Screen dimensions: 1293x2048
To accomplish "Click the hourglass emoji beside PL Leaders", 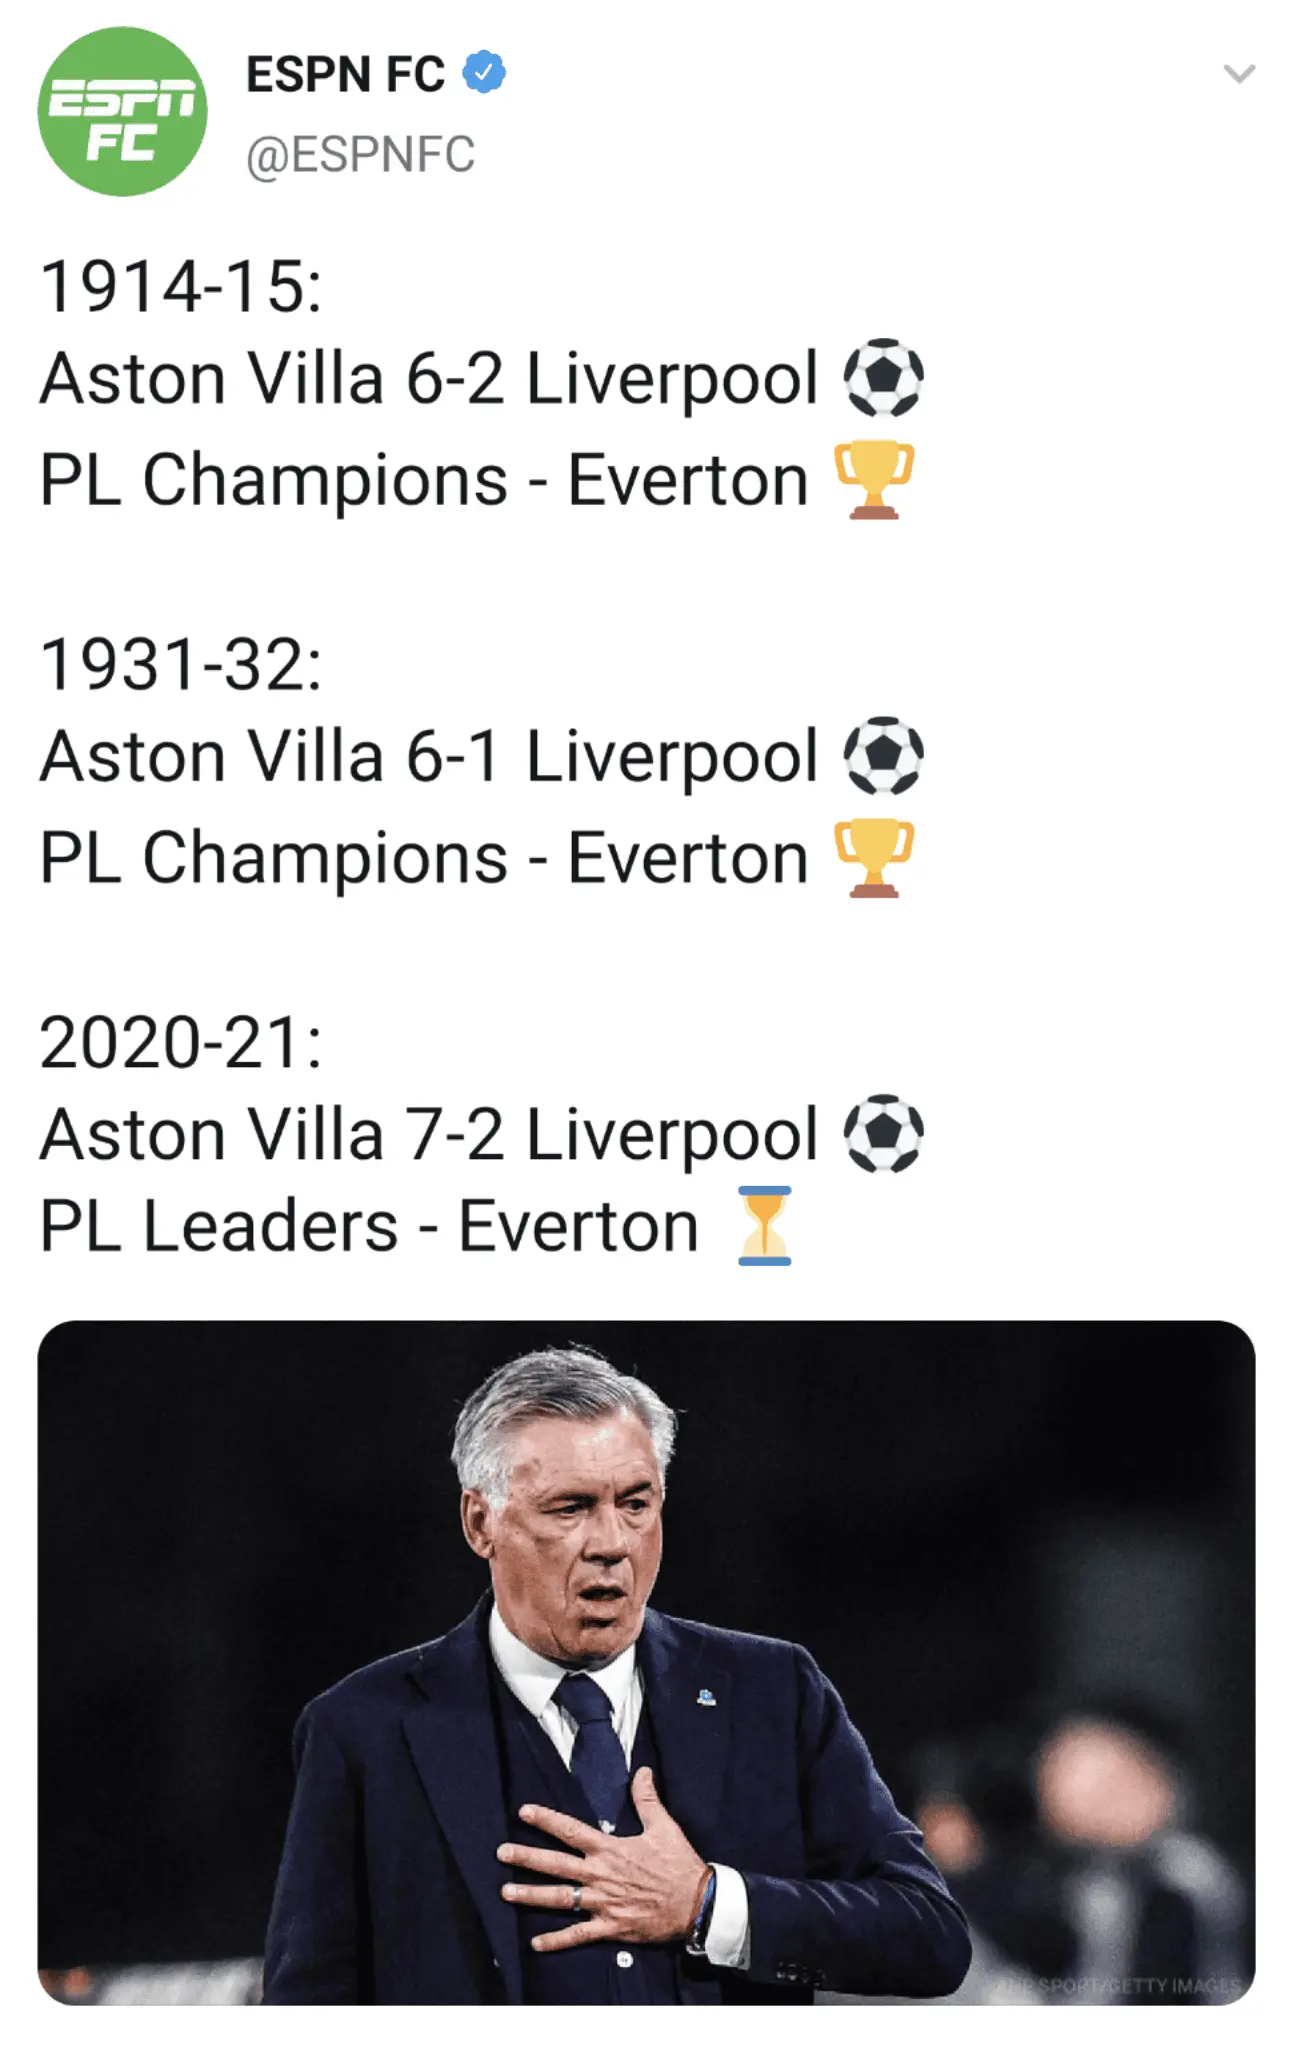I will [x=765, y=1226].
